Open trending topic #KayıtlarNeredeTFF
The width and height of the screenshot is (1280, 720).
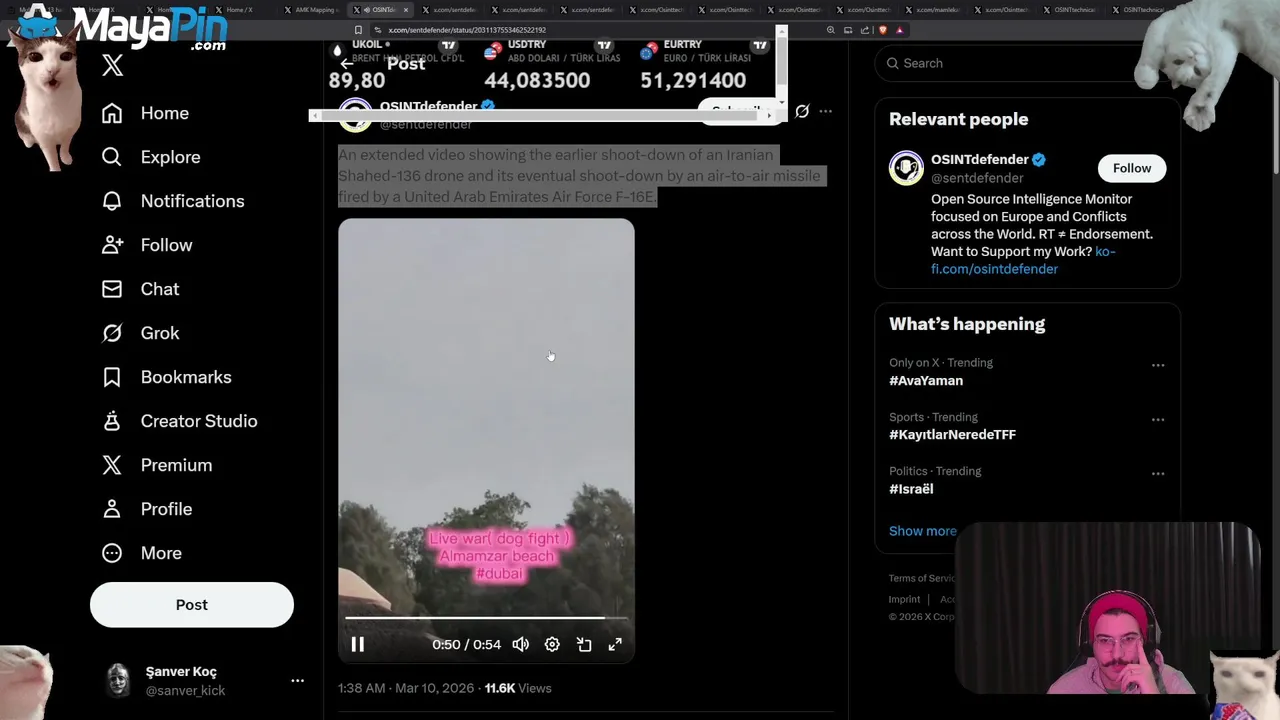pos(952,435)
